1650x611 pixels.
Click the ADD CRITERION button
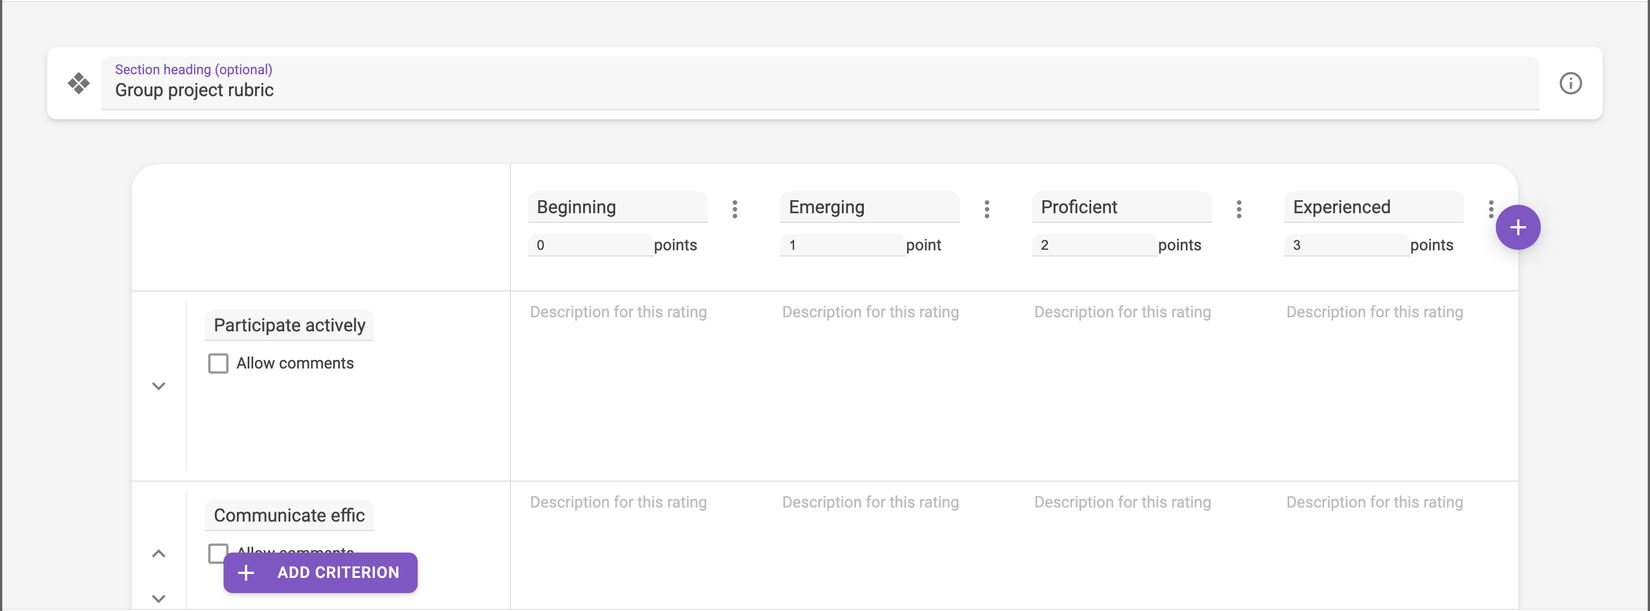point(320,573)
